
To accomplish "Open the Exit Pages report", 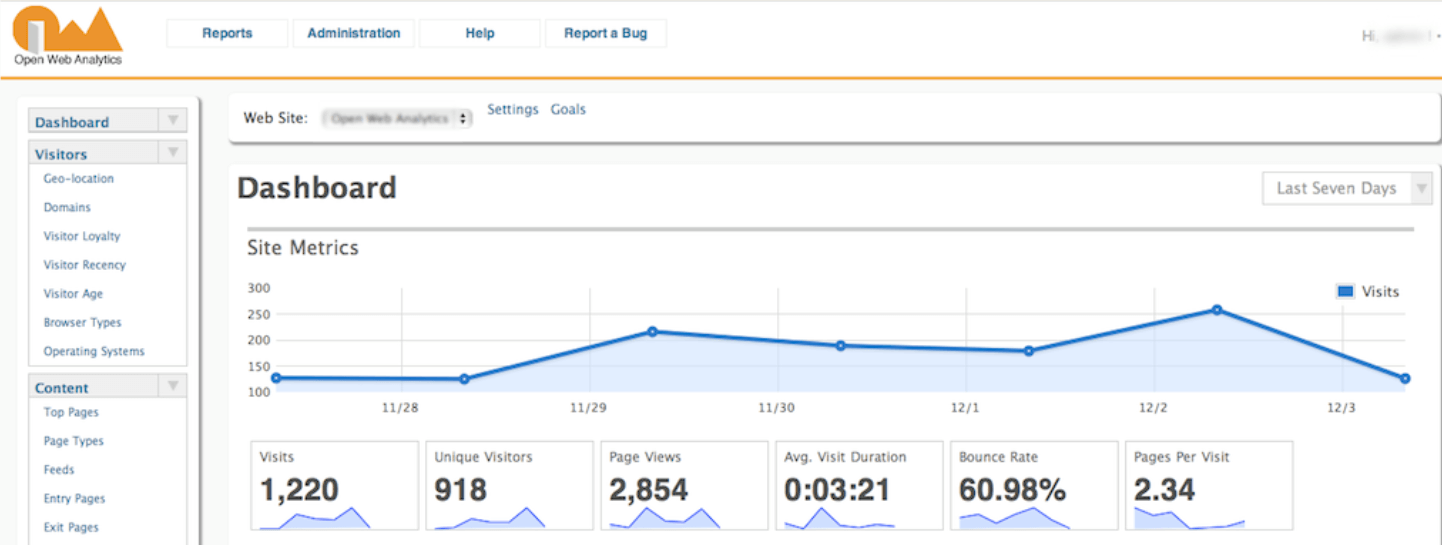I will (x=71, y=528).
